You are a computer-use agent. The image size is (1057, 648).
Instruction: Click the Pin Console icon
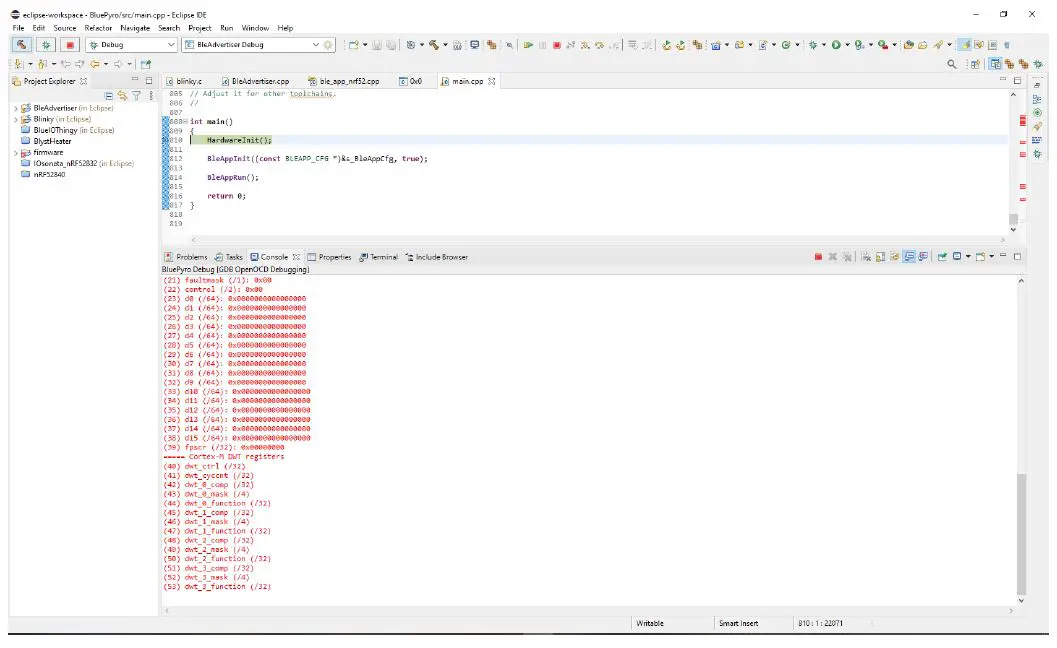coord(942,257)
